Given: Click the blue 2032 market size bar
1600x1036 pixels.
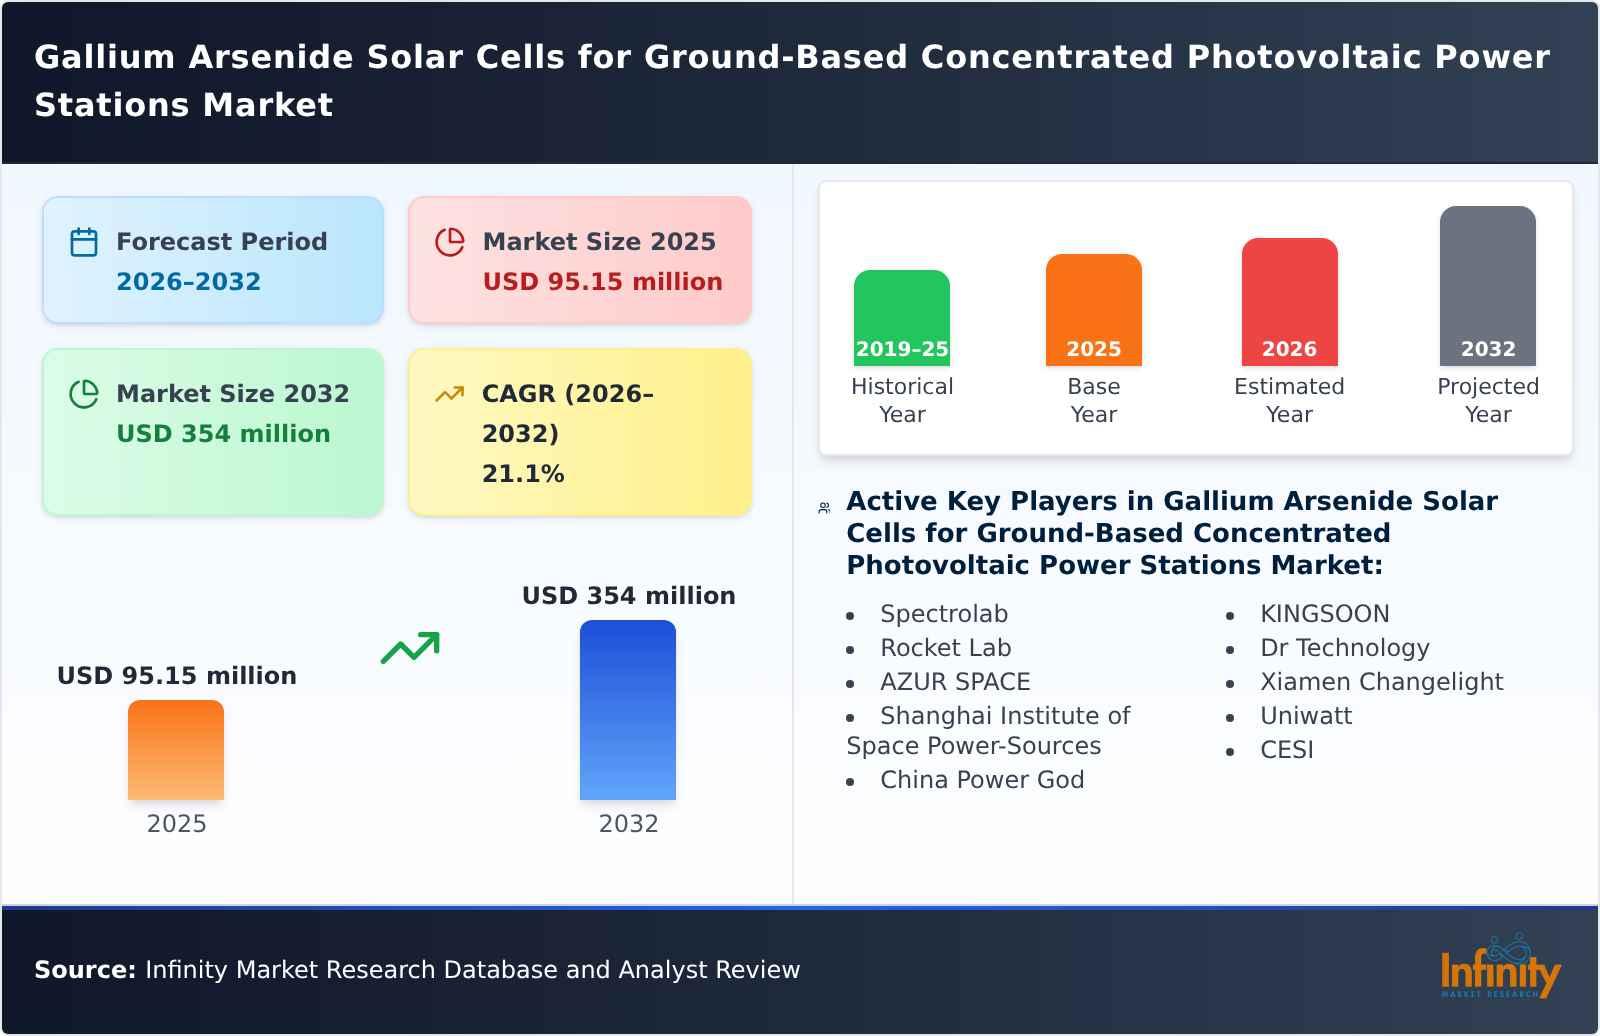Looking at the screenshot, I should pos(628,710).
